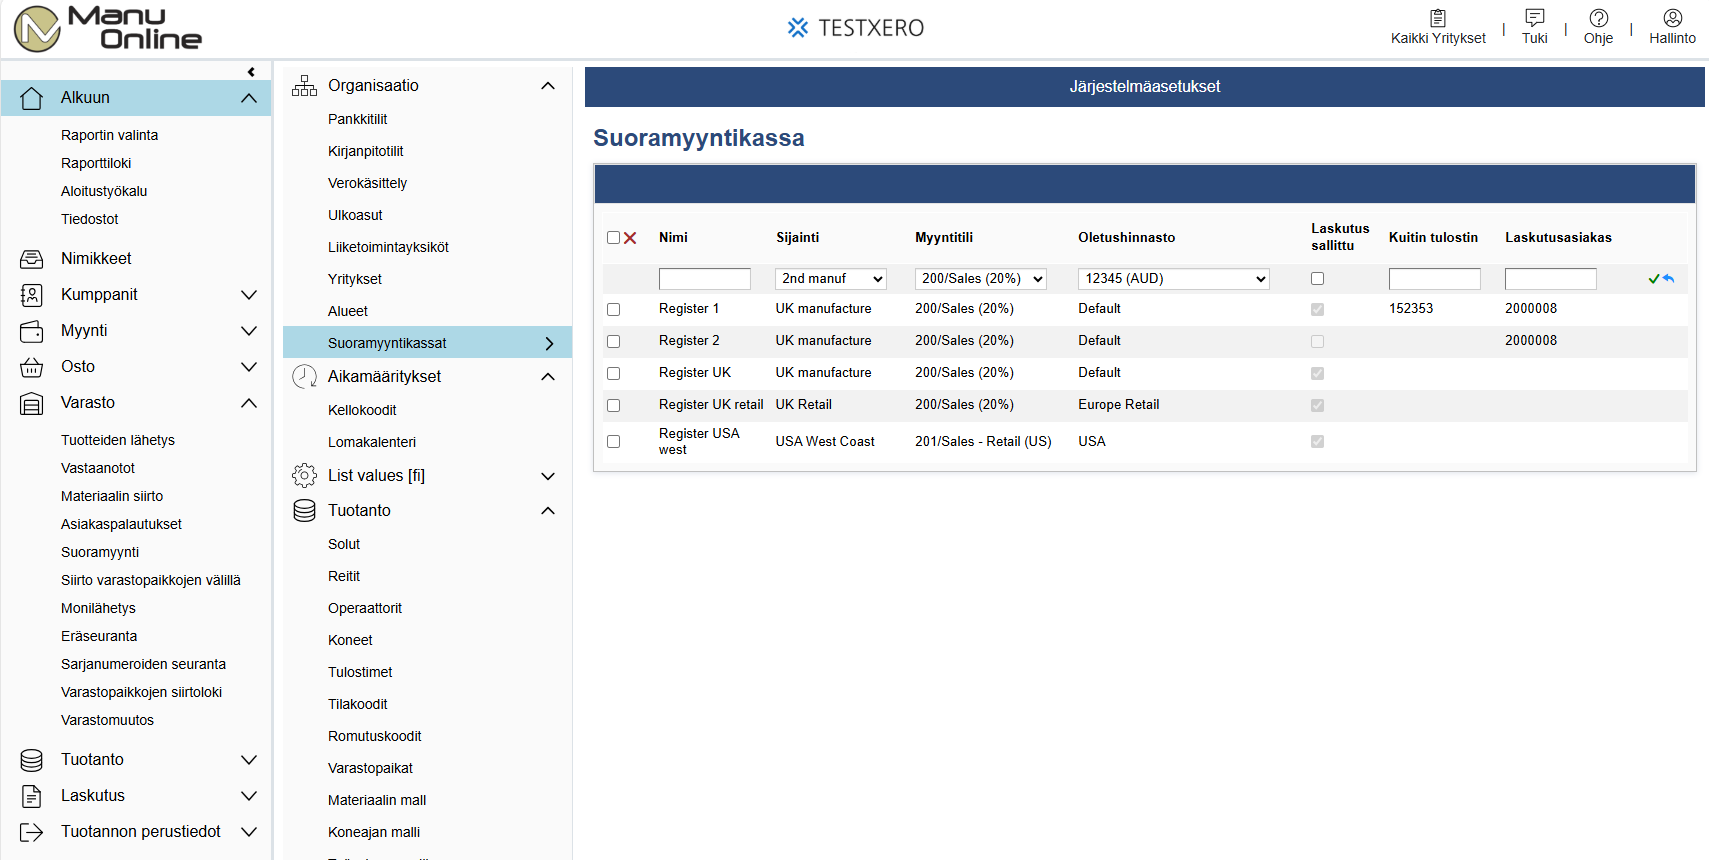Image resolution: width=1709 pixels, height=860 pixels.
Task: Select the Register 1 row checkbox
Action: point(614,310)
